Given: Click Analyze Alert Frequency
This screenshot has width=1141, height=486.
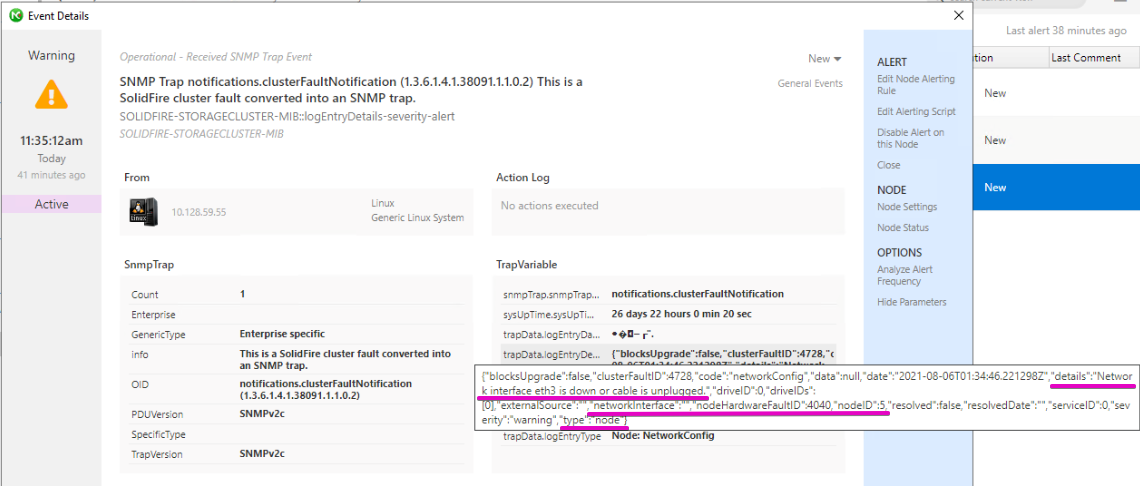Looking at the screenshot, I should pyautogui.click(x=905, y=275).
